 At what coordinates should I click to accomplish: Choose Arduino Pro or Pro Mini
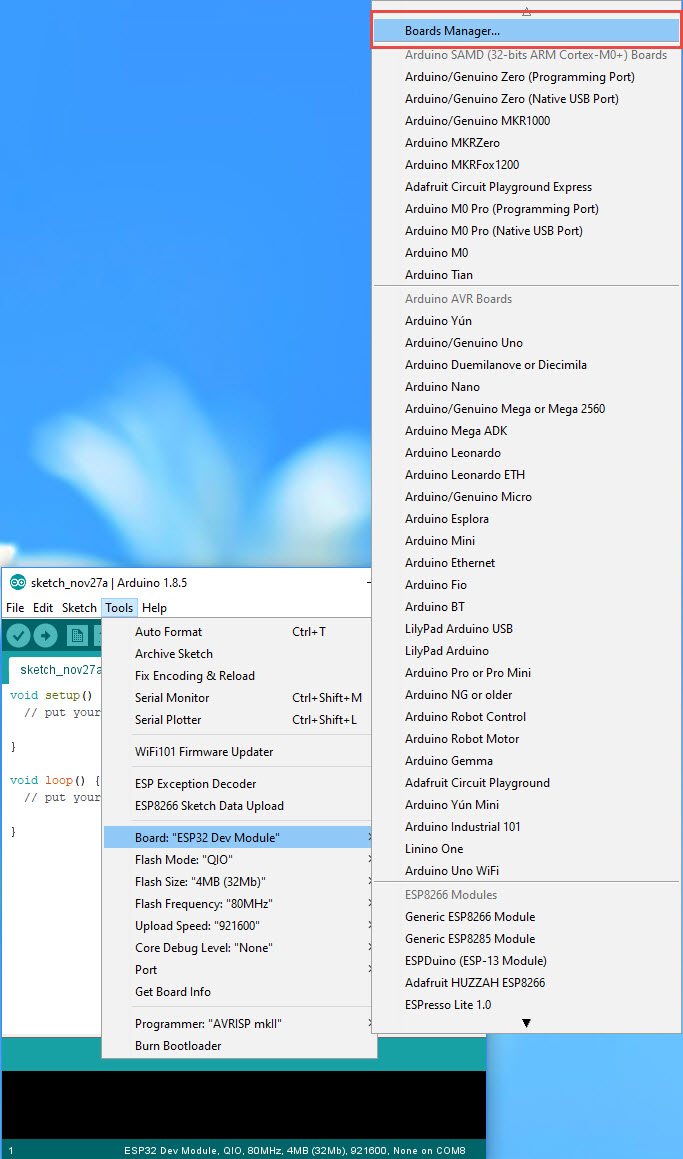tap(526, 673)
